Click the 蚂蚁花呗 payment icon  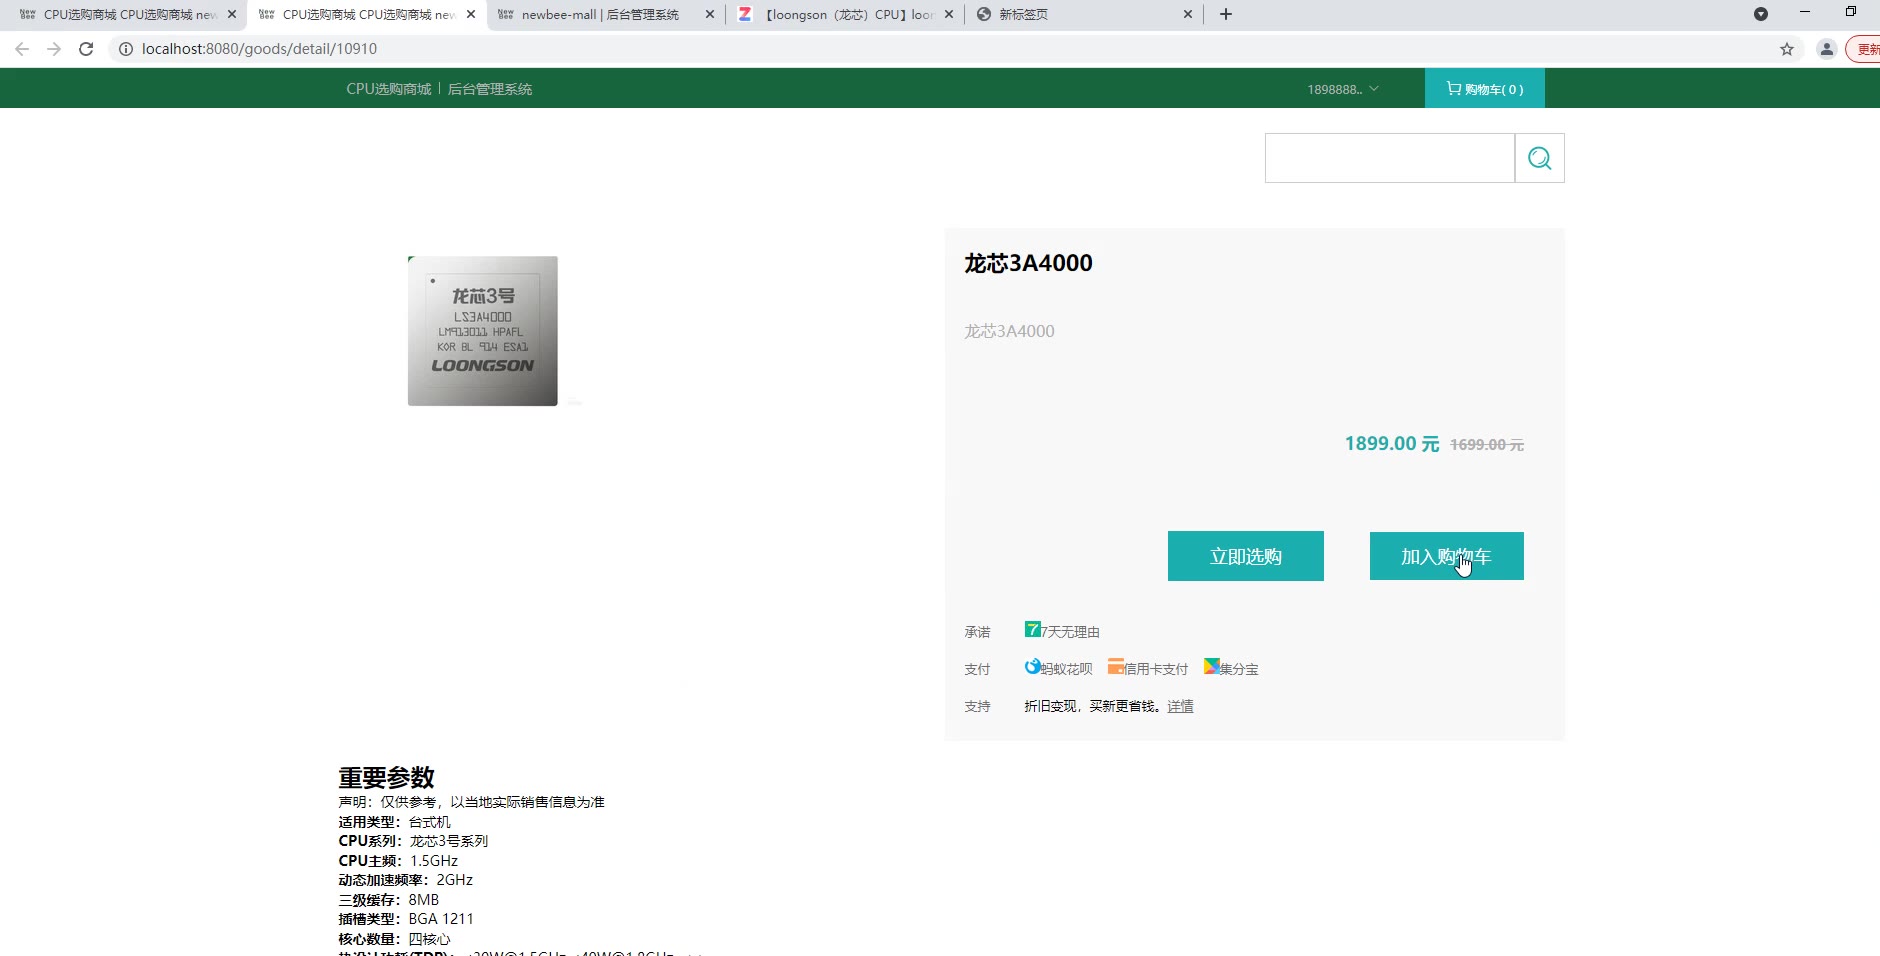click(1033, 666)
